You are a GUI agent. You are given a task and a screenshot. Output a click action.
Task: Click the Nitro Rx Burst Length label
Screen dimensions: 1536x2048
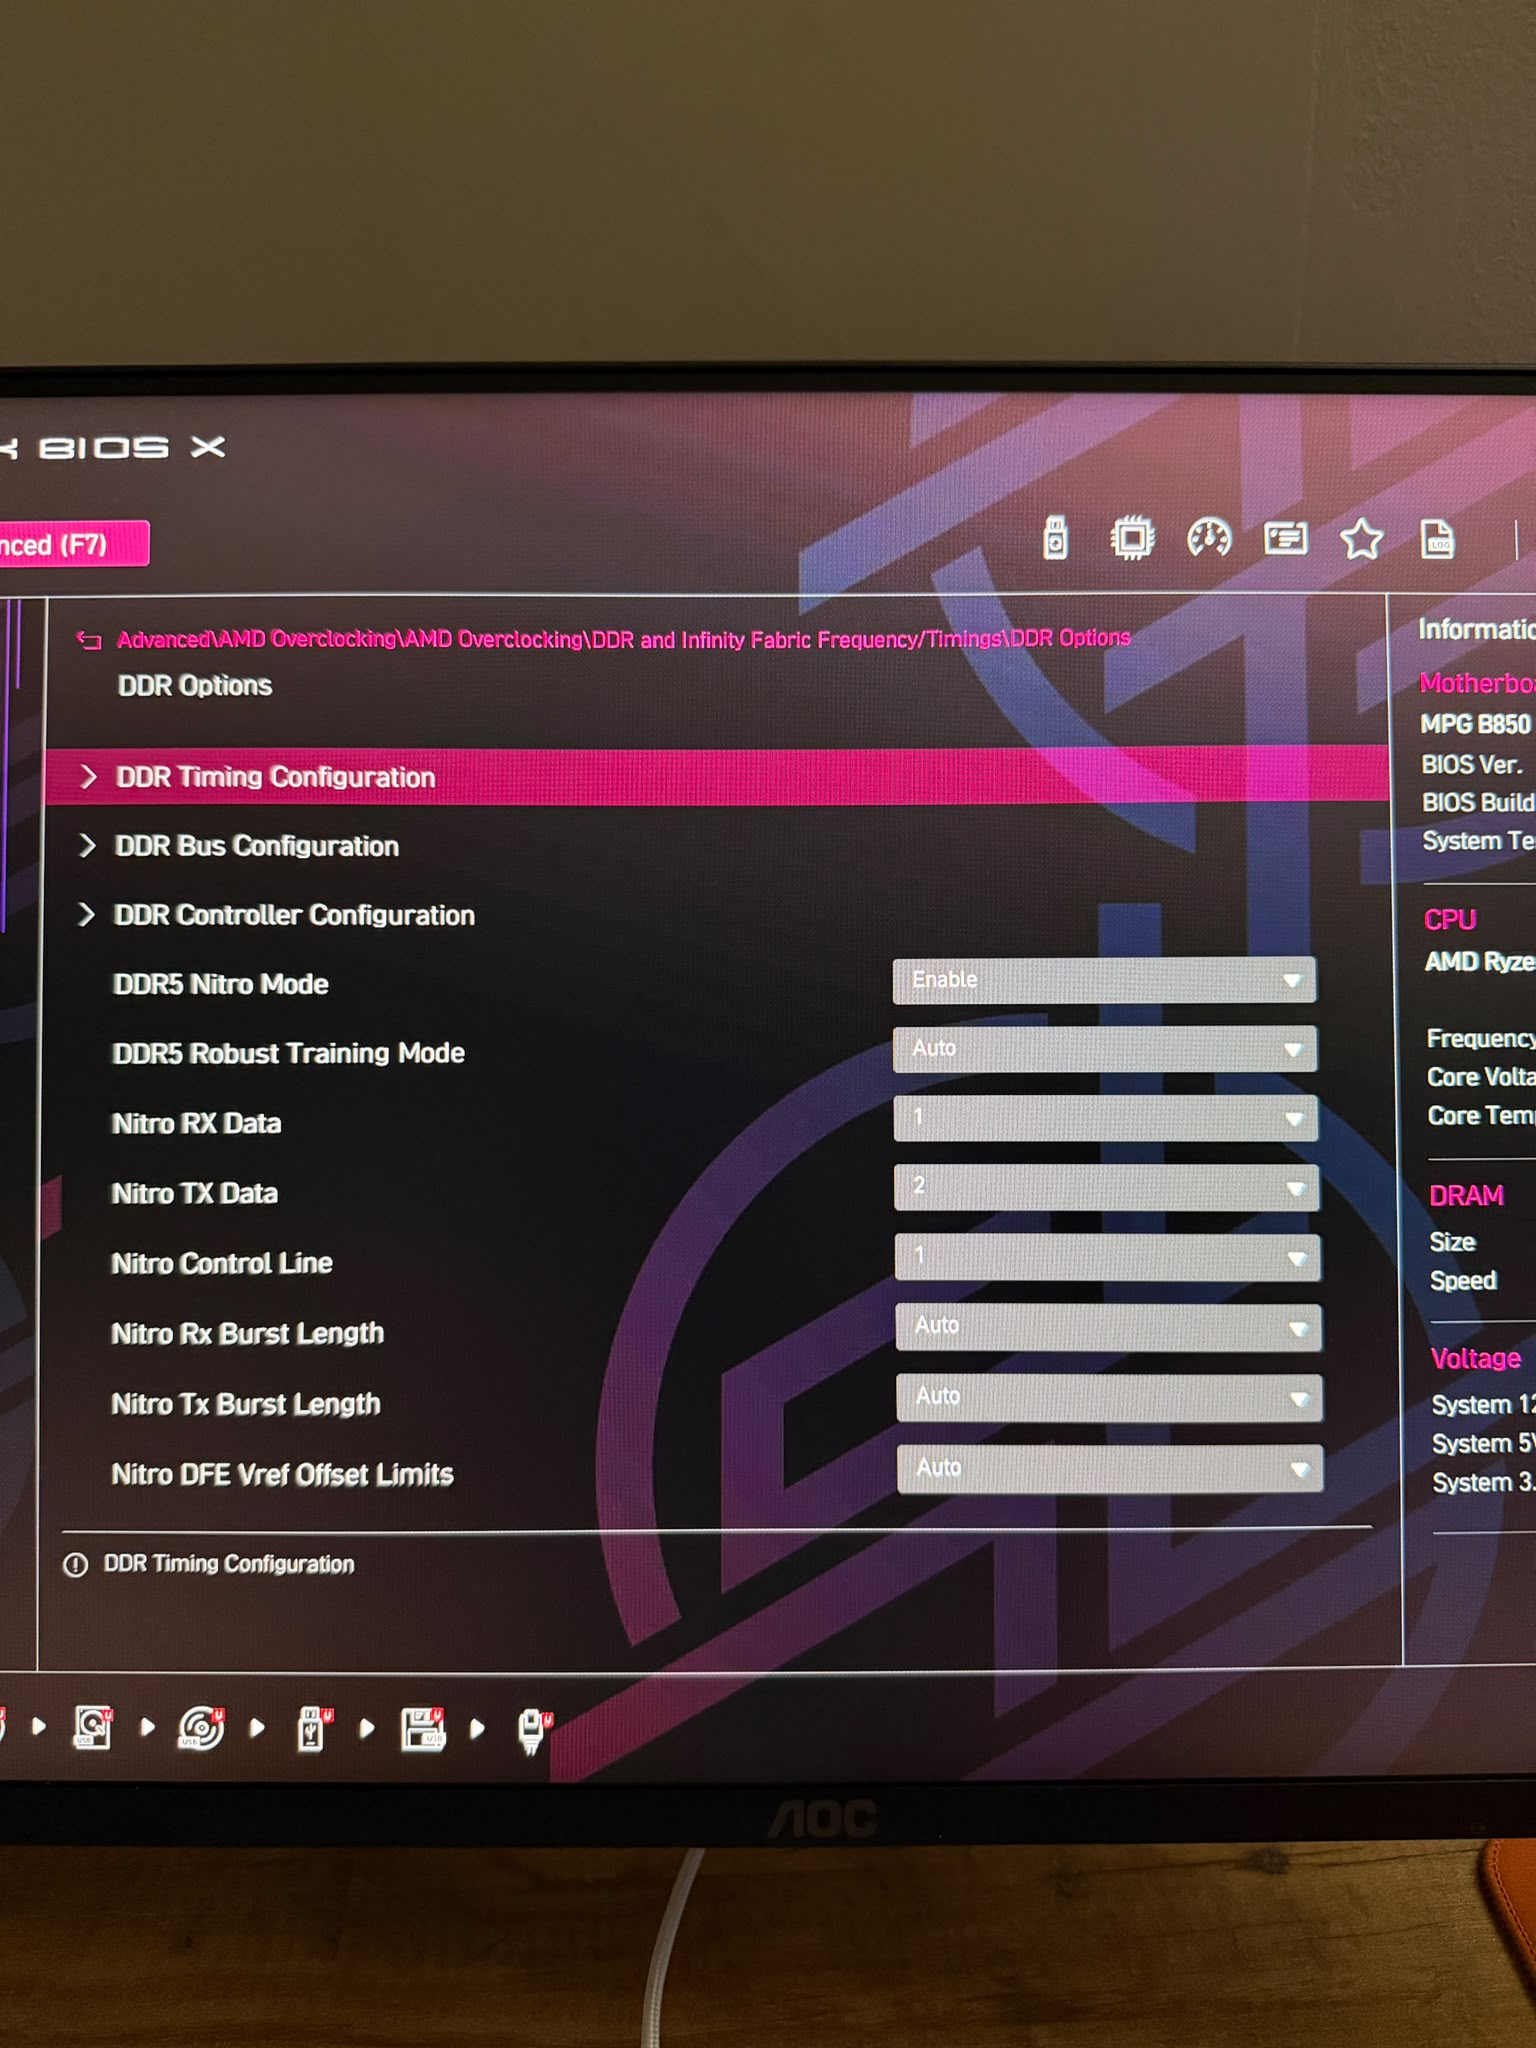point(248,1333)
